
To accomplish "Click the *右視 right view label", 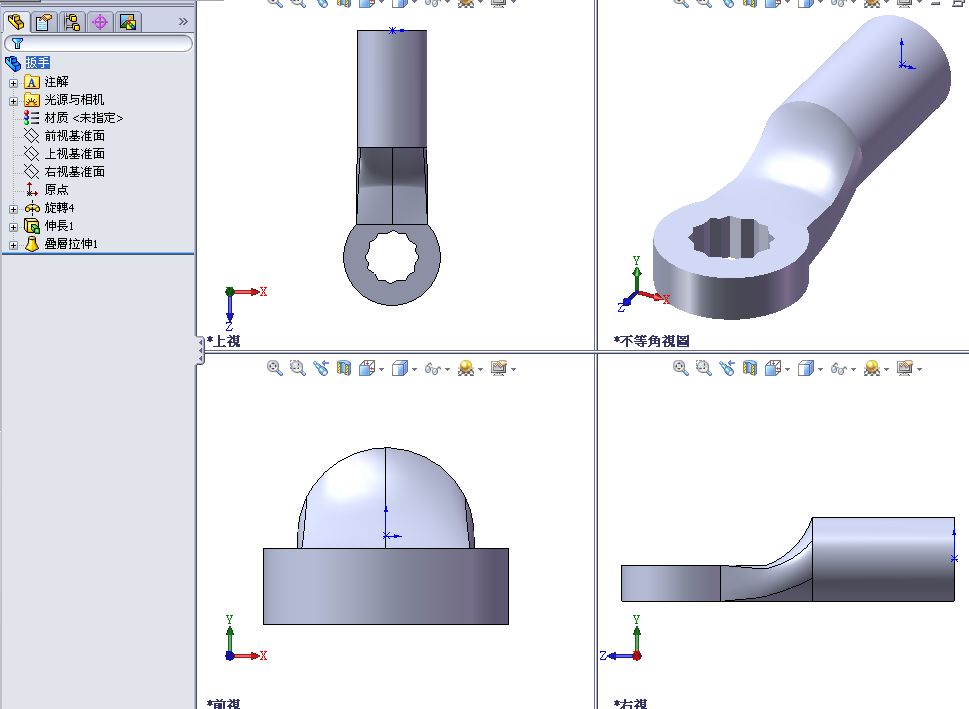I will point(630,703).
